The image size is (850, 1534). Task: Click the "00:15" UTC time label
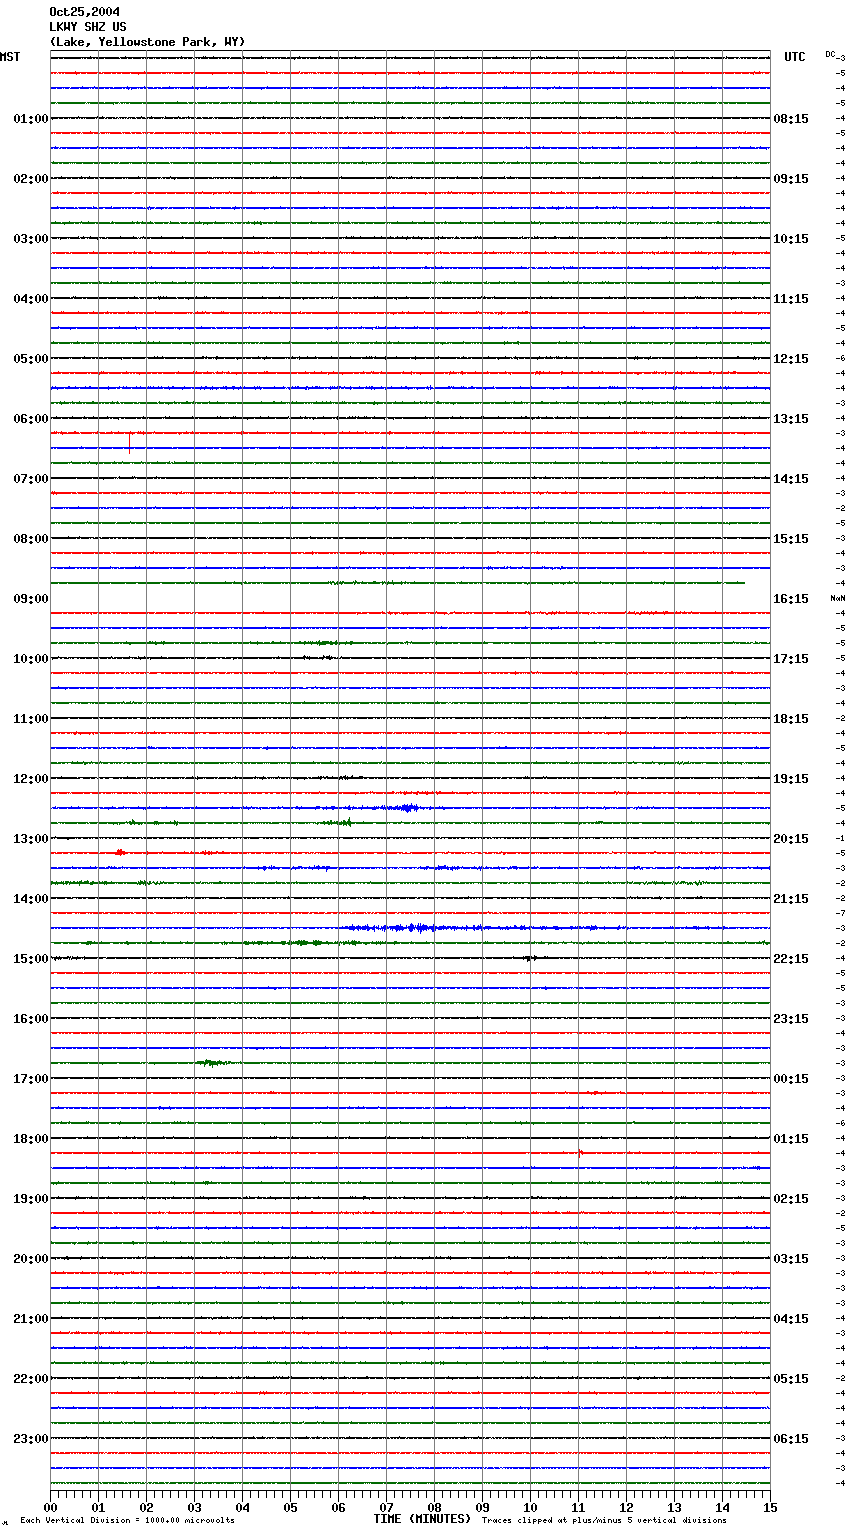click(x=791, y=1079)
